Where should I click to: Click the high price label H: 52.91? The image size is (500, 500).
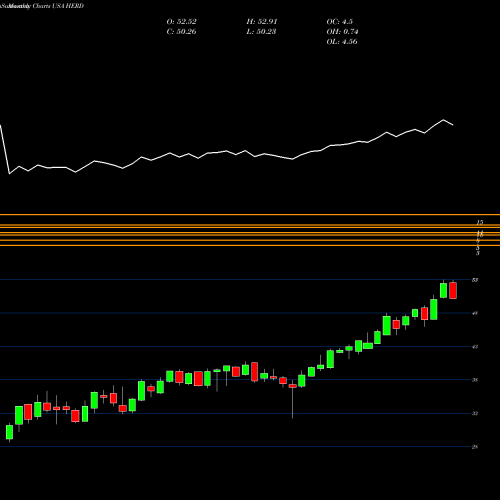click(262, 22)
